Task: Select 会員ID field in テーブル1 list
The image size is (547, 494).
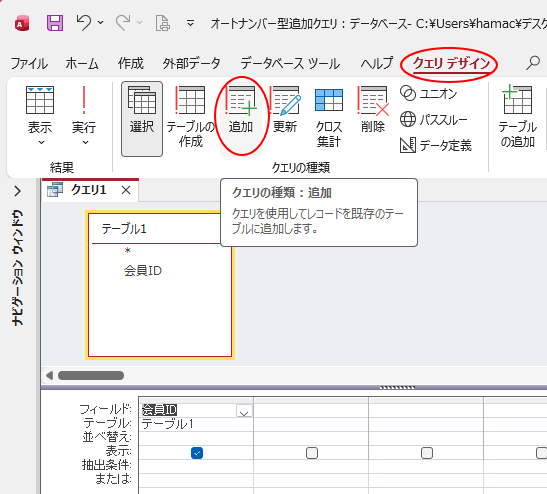Action: (143, 271)
